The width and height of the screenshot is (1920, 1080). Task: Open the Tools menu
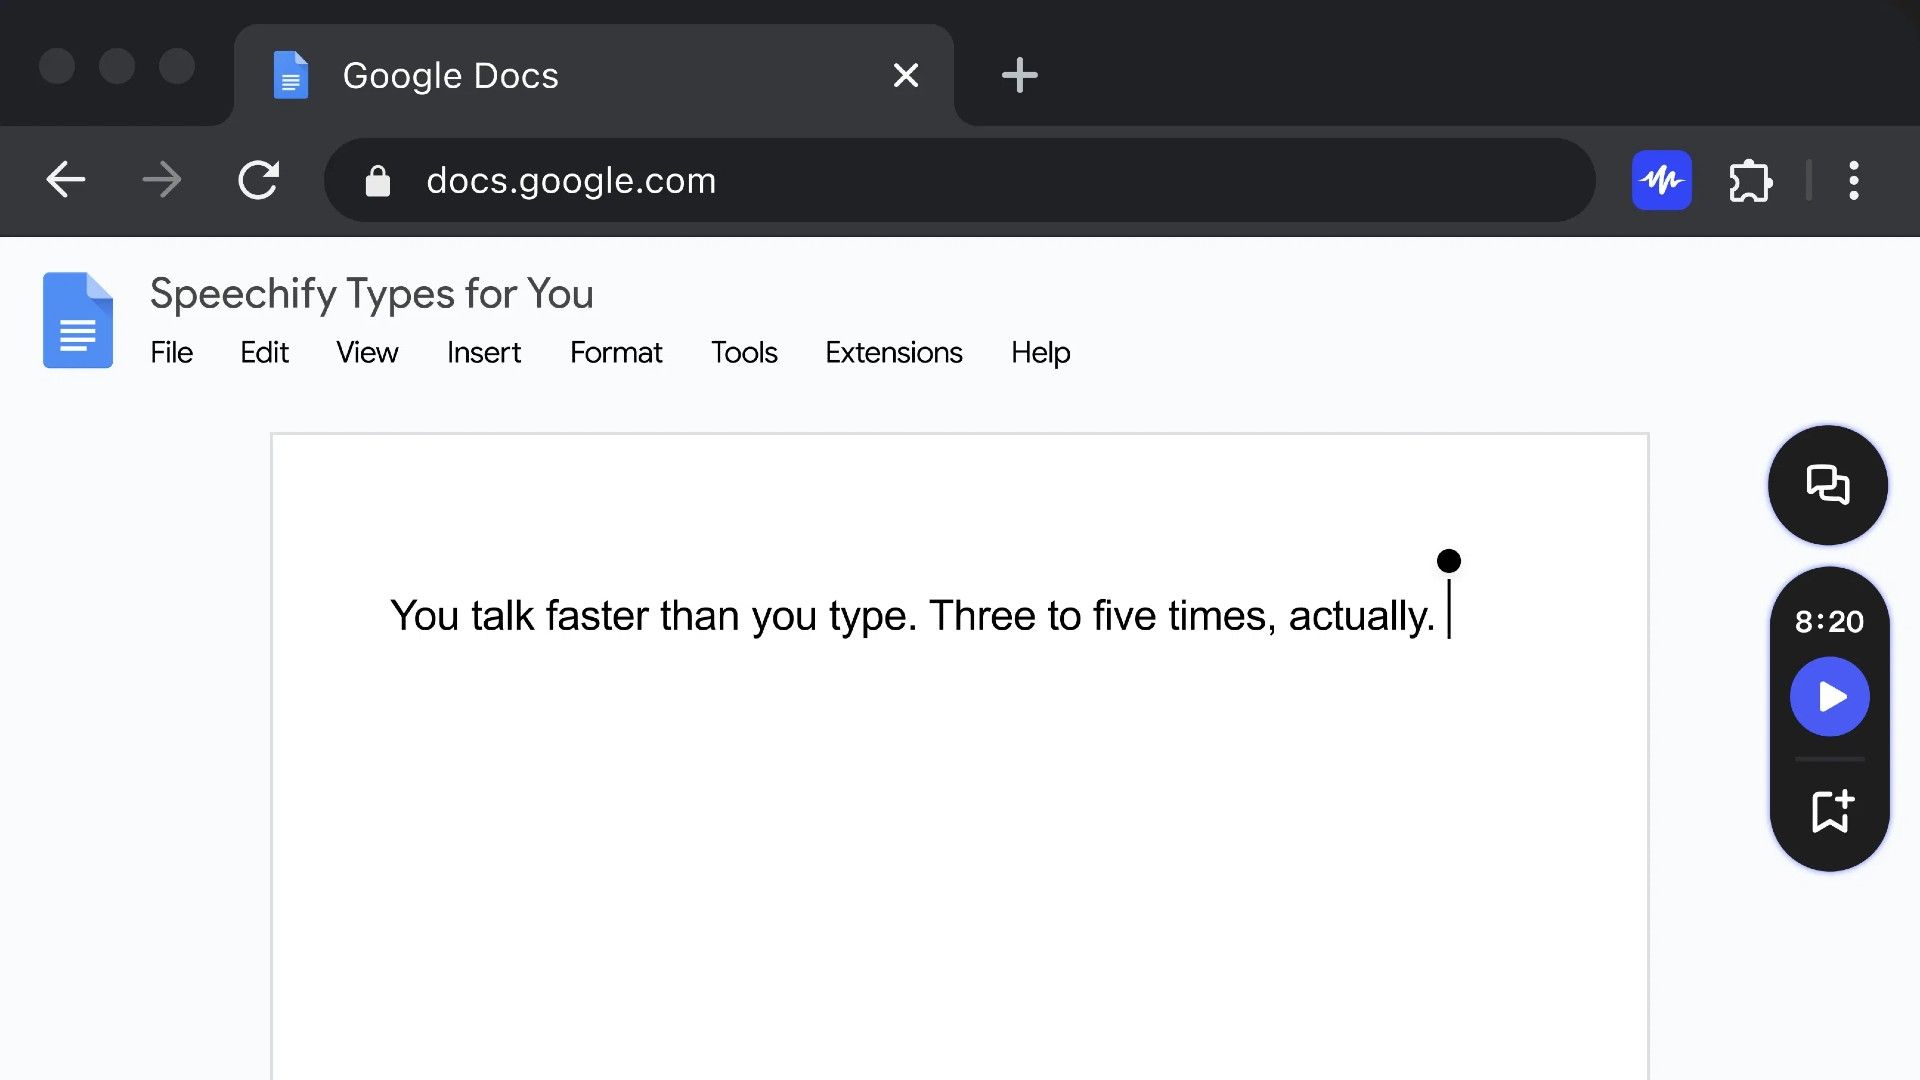(x=744, y=352)
